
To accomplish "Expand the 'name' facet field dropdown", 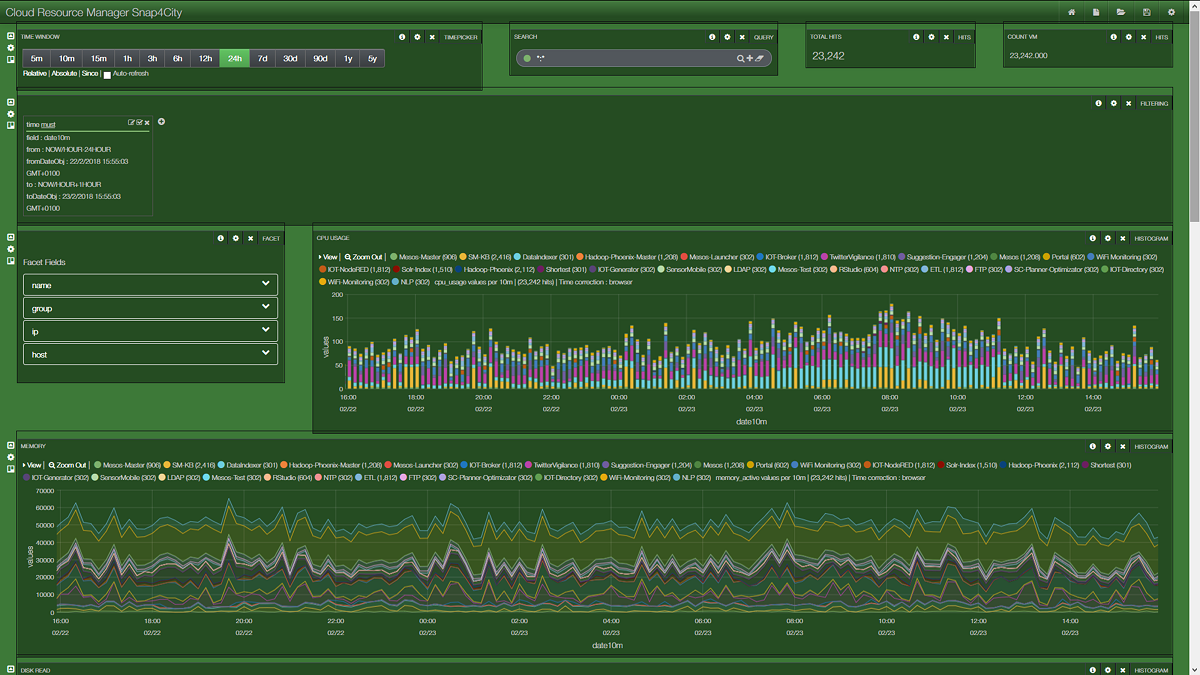I will click(265, 284).
